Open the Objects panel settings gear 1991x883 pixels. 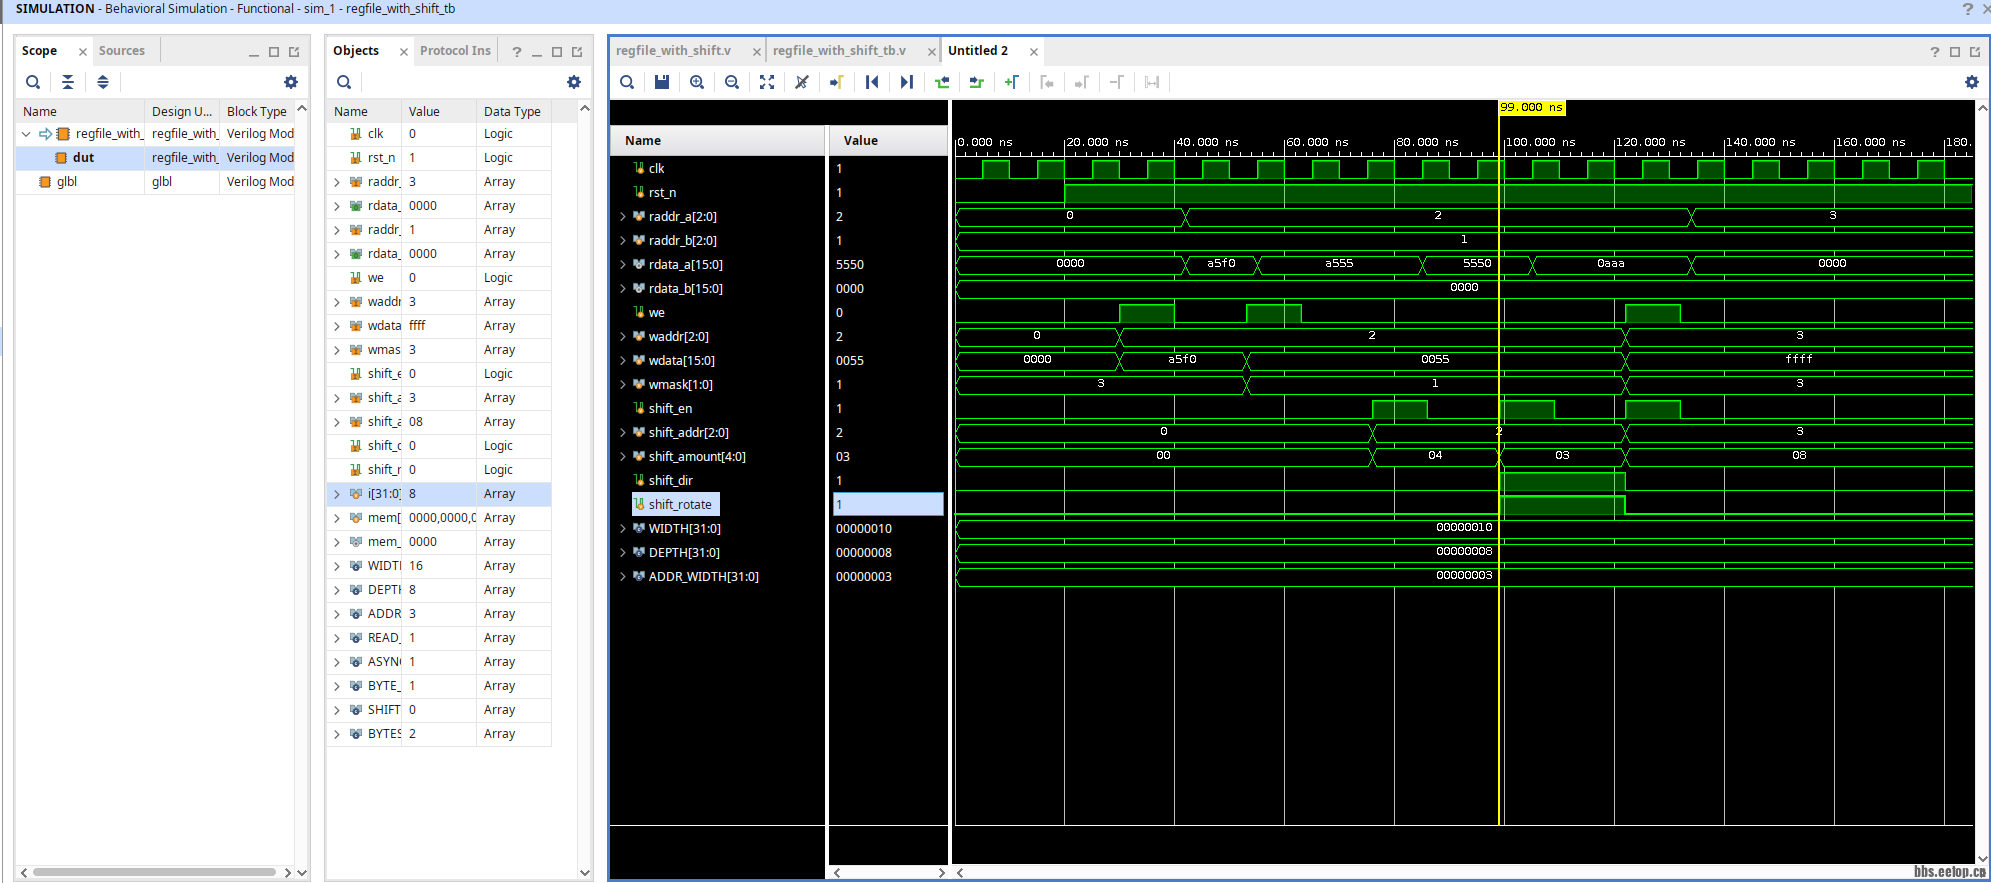pos(574,82)
